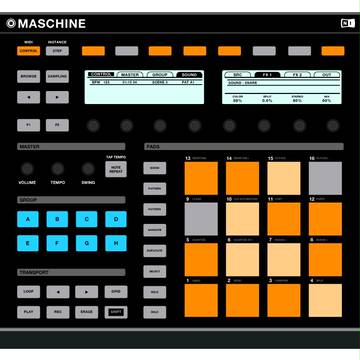This screenshot has width=360, height=360.
Task: Select group D
Action: (x=116, y=219)
